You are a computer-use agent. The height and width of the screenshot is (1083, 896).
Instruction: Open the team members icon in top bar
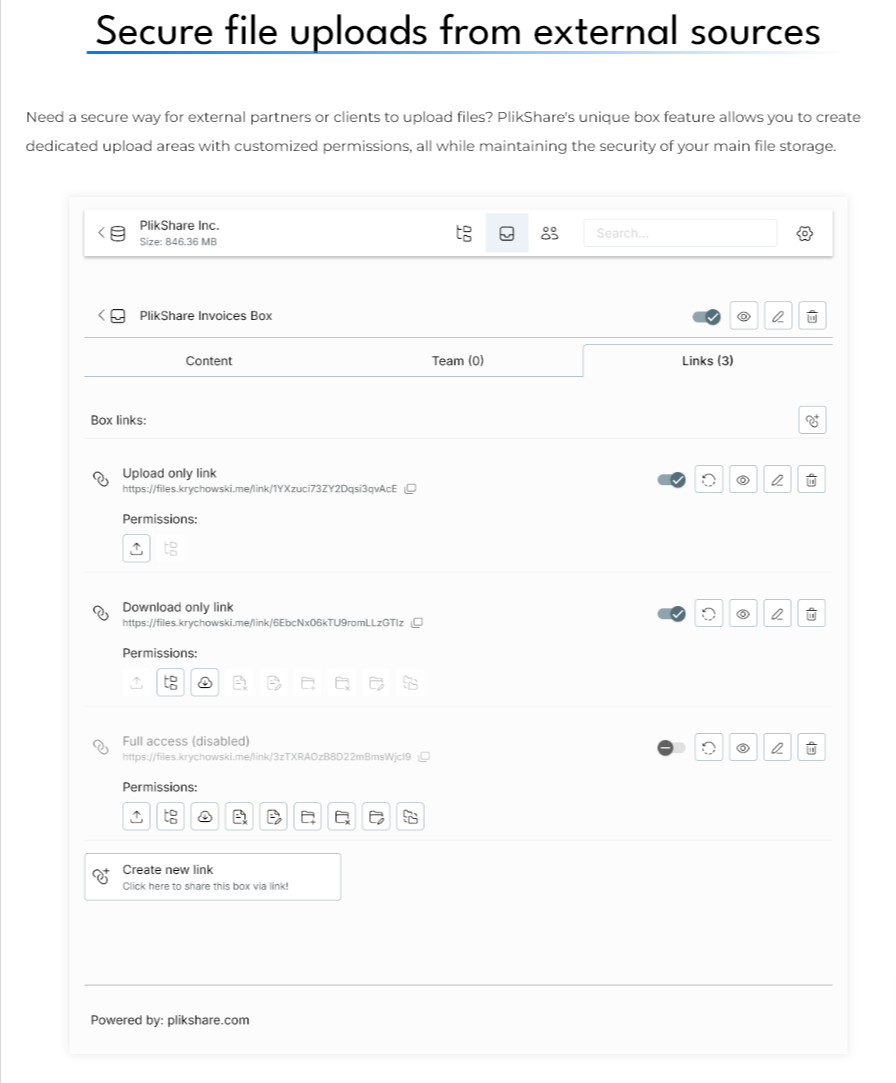pyautogui.click(x=549, y=233)
